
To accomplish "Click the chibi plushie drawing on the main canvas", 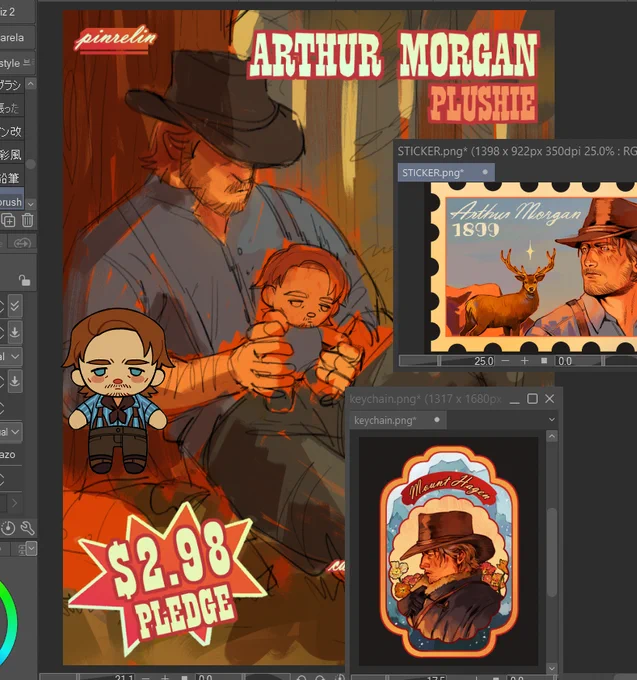I will point(117,391).
